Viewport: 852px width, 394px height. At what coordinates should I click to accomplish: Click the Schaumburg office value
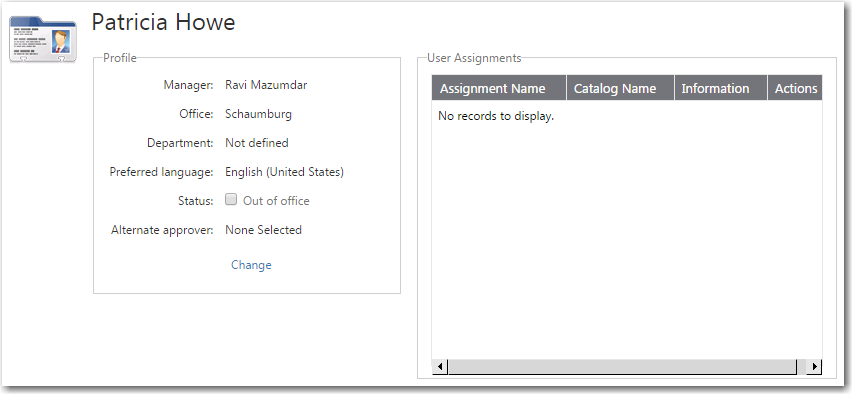(x=258, y=114)
